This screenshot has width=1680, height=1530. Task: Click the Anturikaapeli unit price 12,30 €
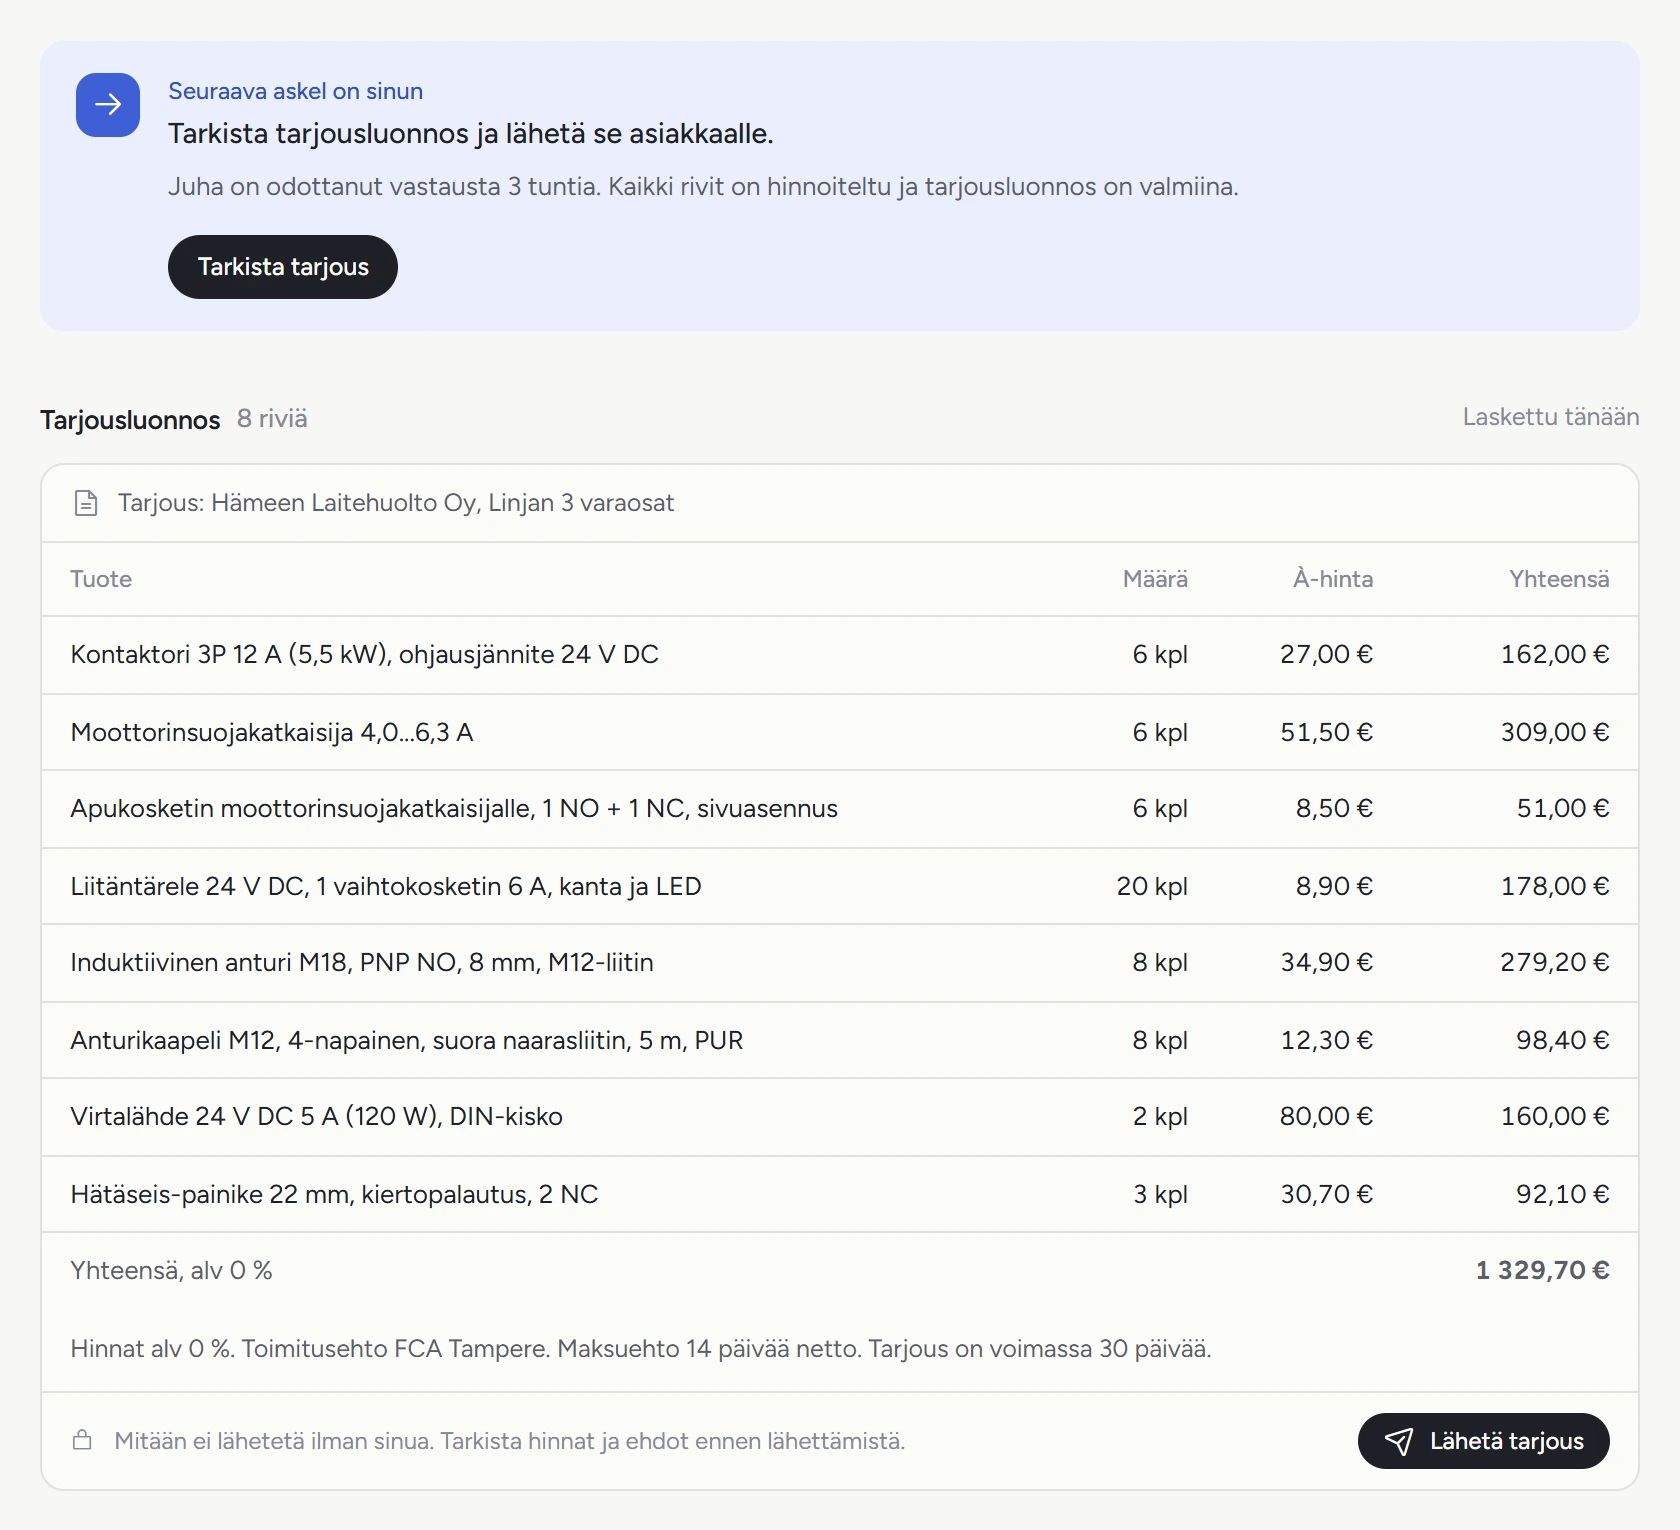(1327, 1040)
